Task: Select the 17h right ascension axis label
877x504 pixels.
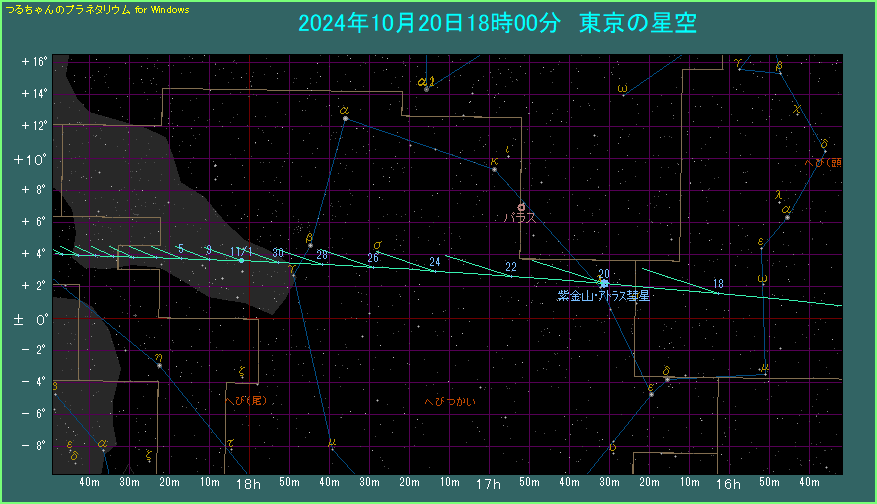Action: pyautogui.click(x=487, y=484)
